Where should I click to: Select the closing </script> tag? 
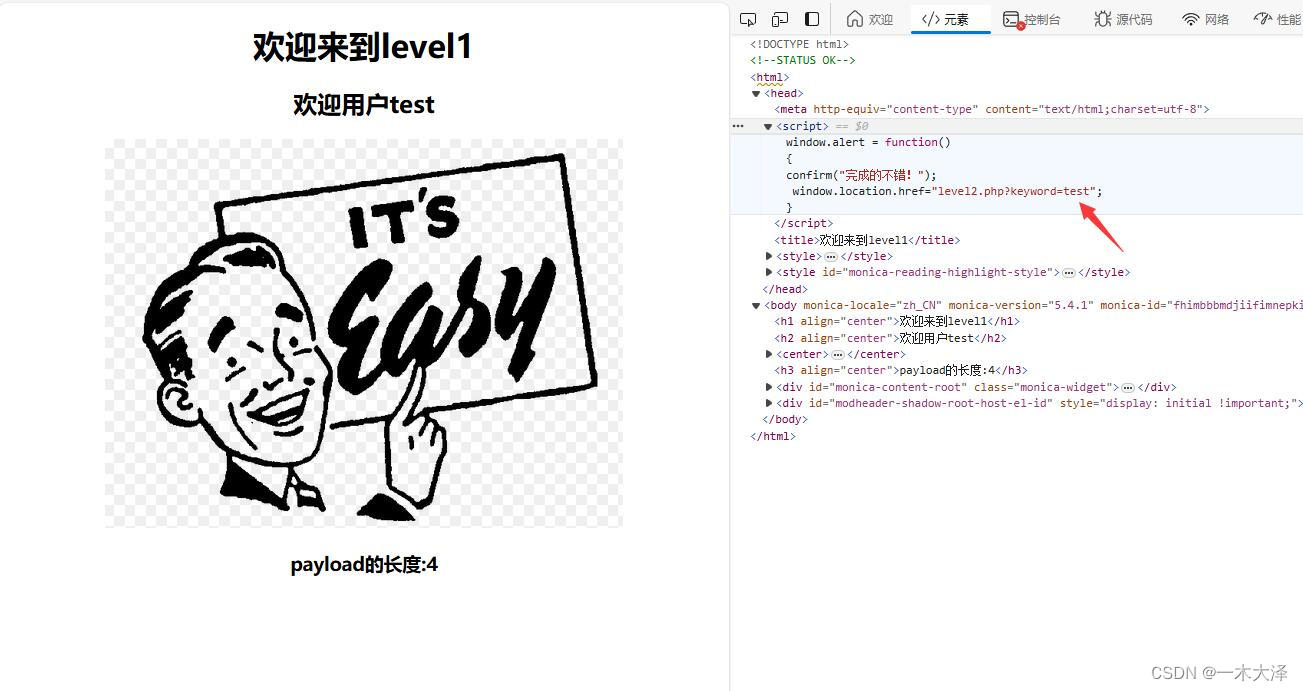click(803, 223)
